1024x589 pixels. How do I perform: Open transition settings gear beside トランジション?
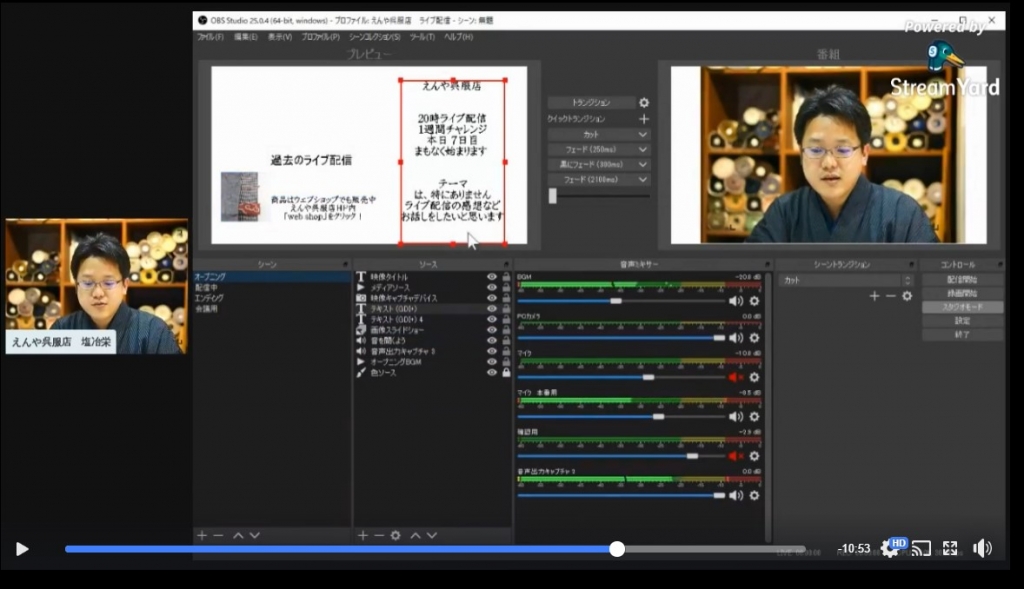[x=644, y=103]
